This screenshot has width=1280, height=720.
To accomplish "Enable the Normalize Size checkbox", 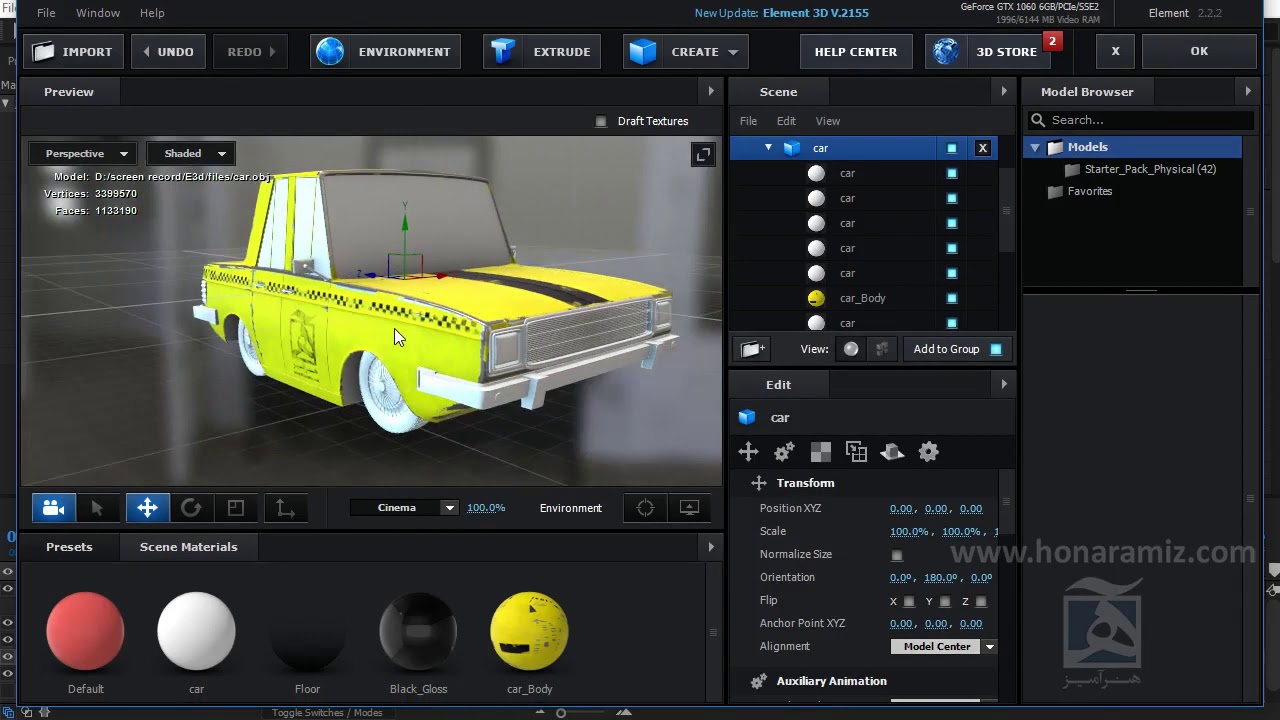I will (897, 555).
